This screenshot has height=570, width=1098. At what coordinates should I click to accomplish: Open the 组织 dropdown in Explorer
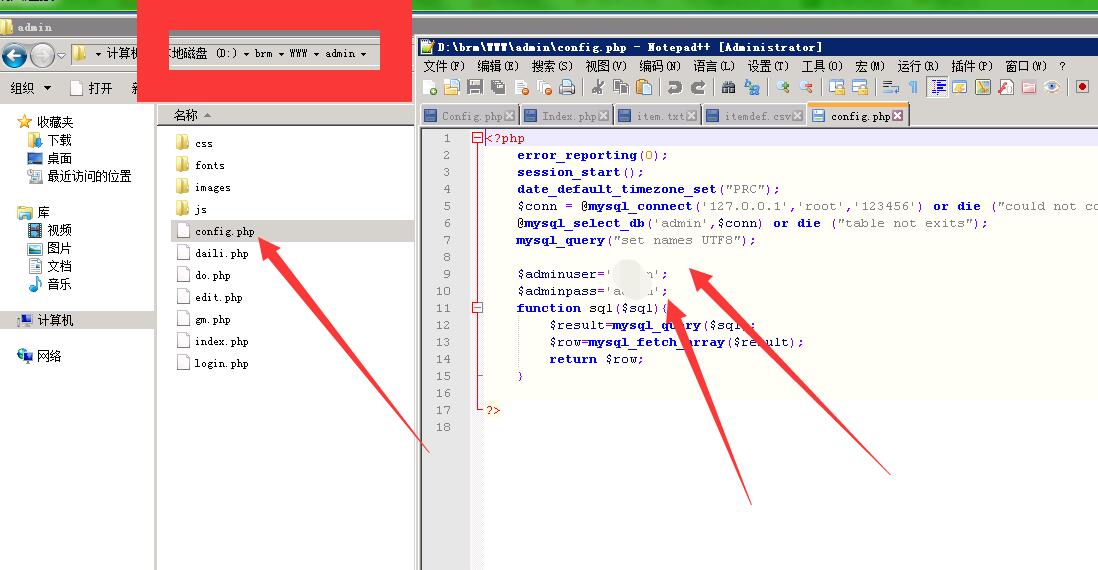tap(30, 88)
